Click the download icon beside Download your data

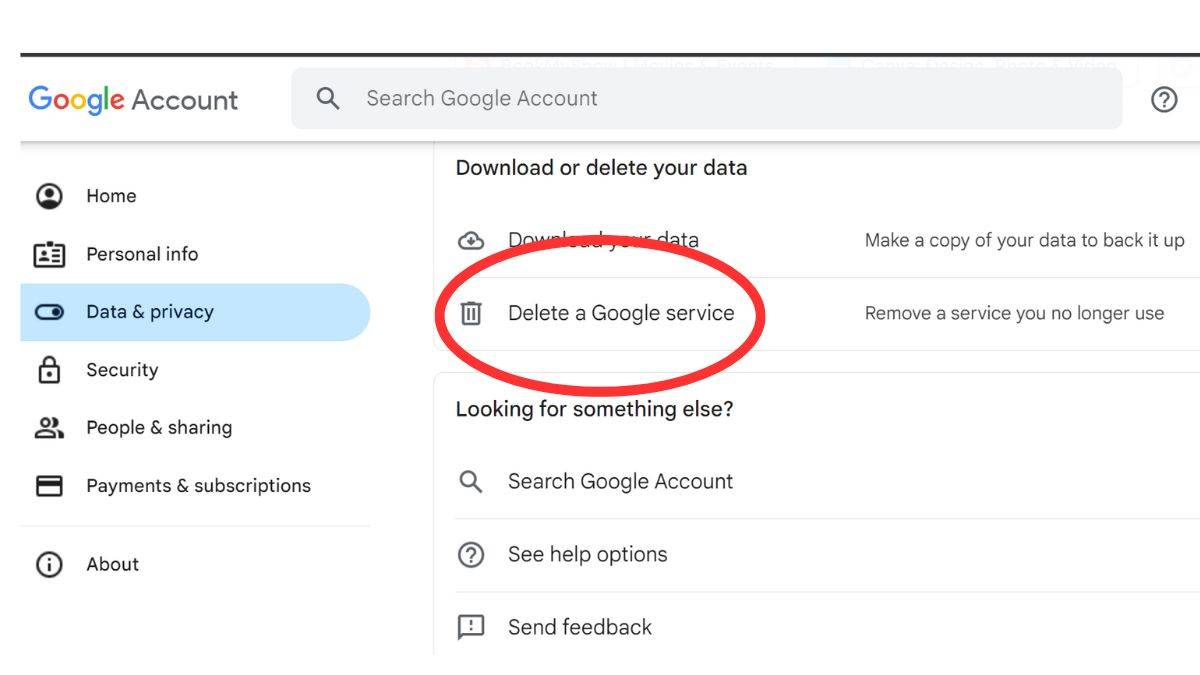[x=471, y=240]
